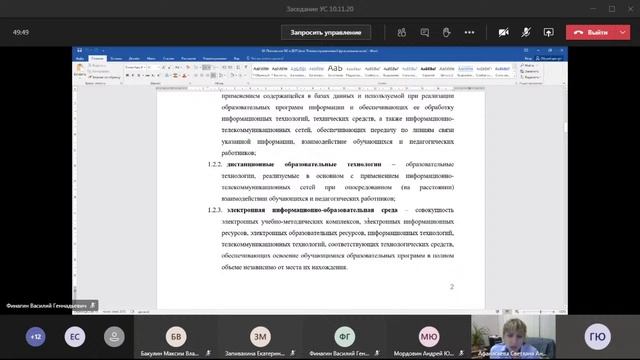This screenshot has height=360, width=640.
Task: Click the paragraph number 1.2.2.
Action: click(215, 164)
